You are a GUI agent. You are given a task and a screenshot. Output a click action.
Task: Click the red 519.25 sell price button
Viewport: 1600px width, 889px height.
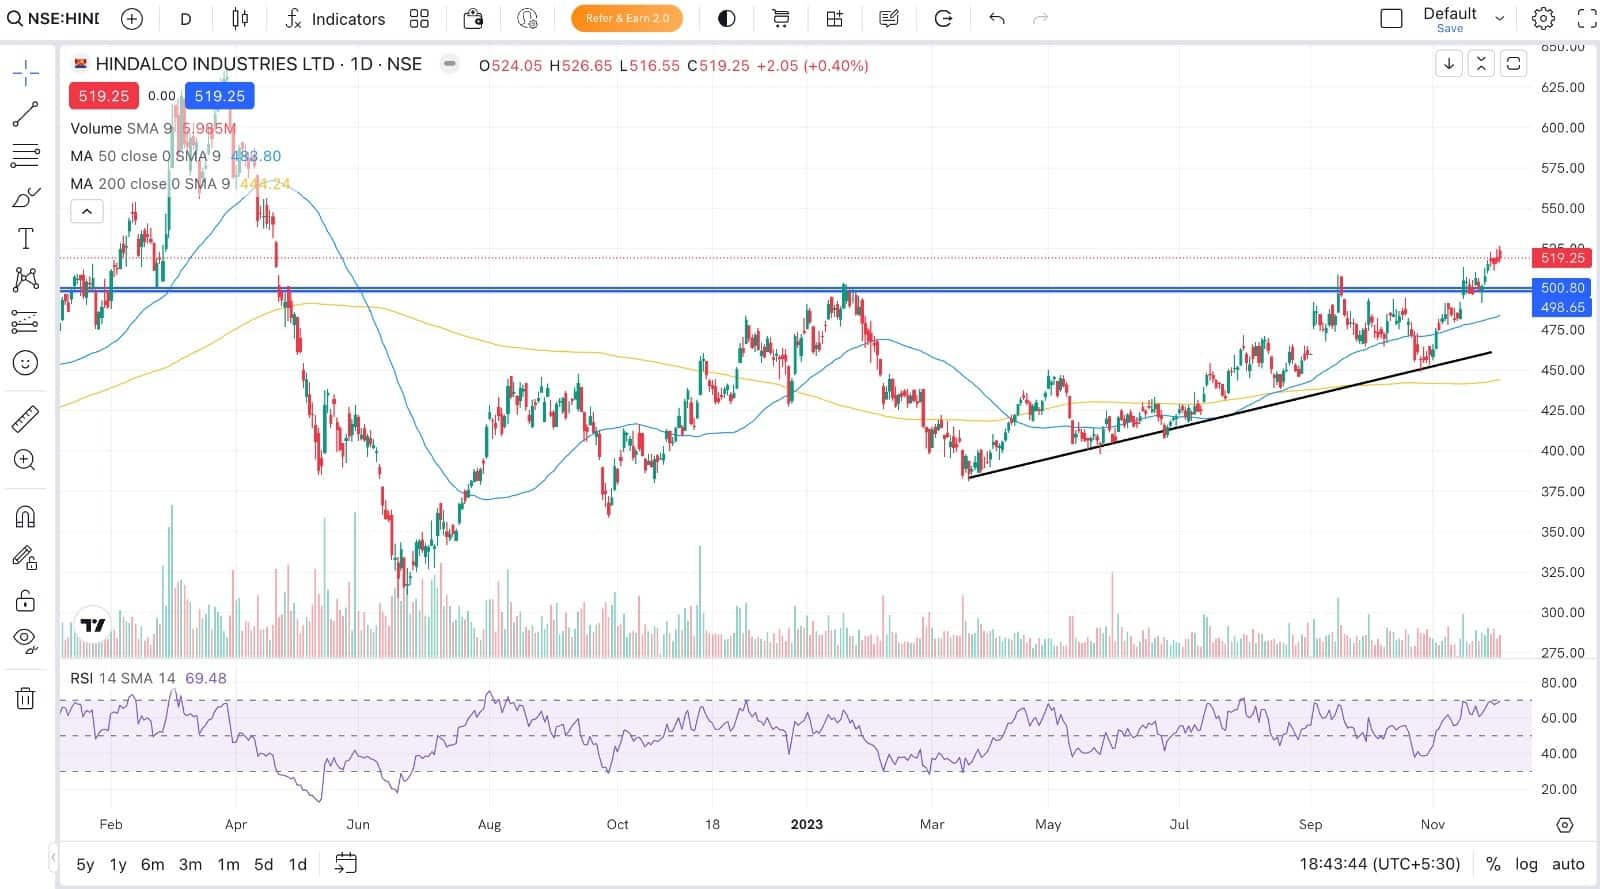(104, 96)
